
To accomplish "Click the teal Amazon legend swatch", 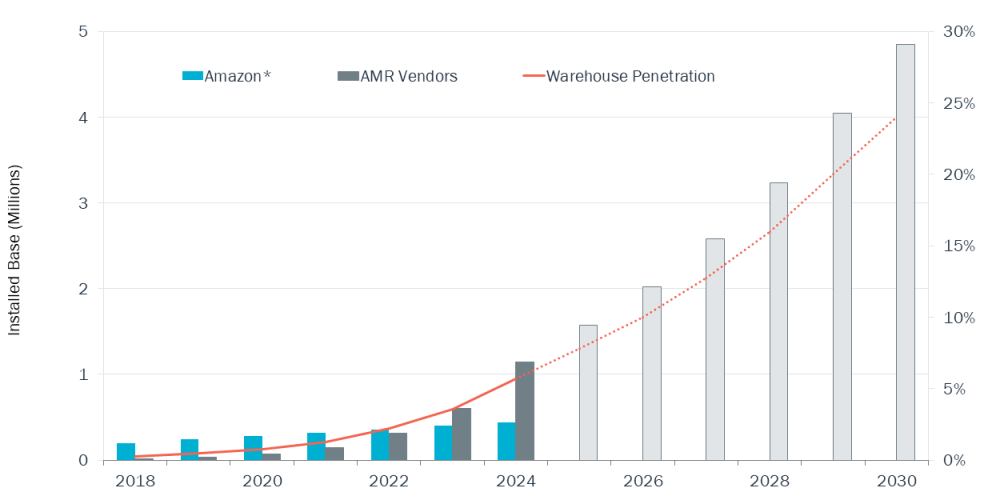I will 192,76.
